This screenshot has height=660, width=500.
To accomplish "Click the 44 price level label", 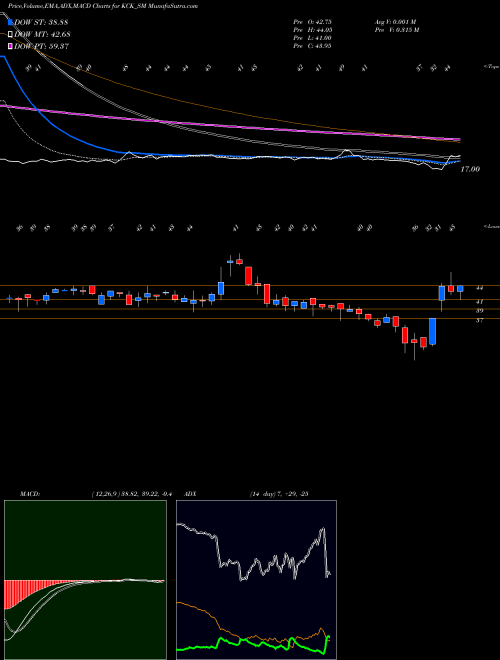I will [x=479, y=288].
